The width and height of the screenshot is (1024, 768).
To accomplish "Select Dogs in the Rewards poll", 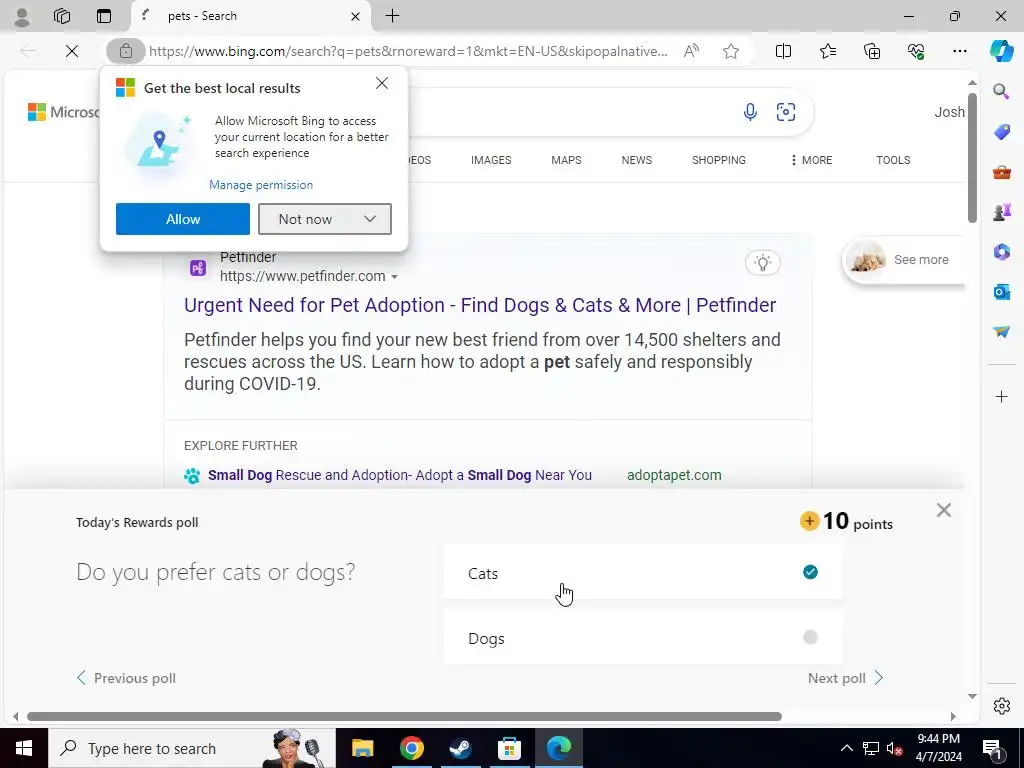I will pos(643,637).
